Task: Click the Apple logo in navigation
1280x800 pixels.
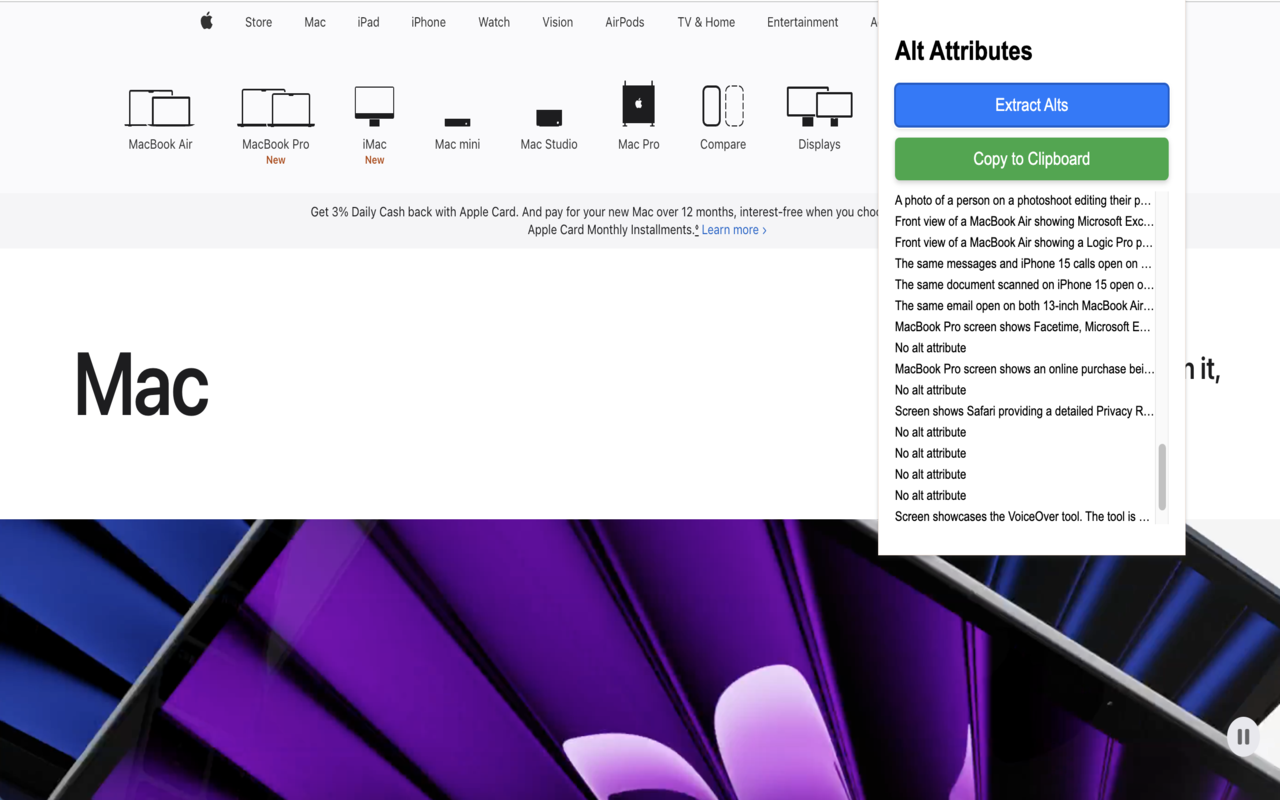Action: click(207, 22)
